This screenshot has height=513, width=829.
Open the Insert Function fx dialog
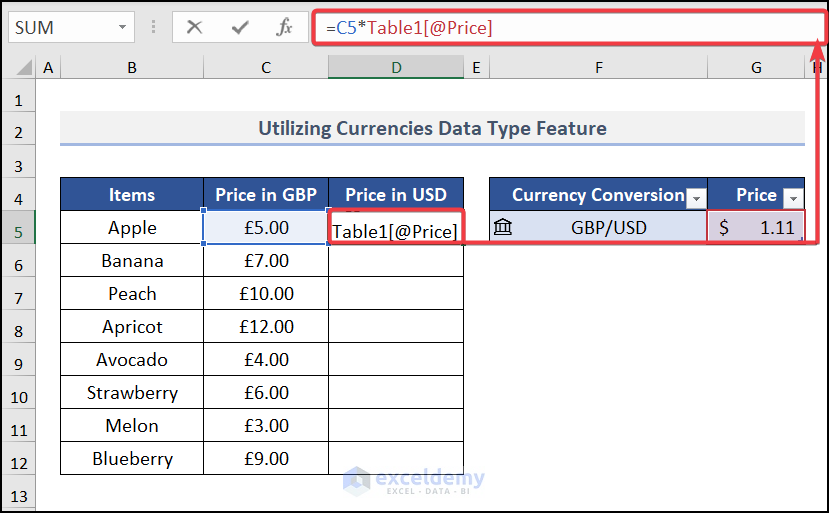[285, 28]
